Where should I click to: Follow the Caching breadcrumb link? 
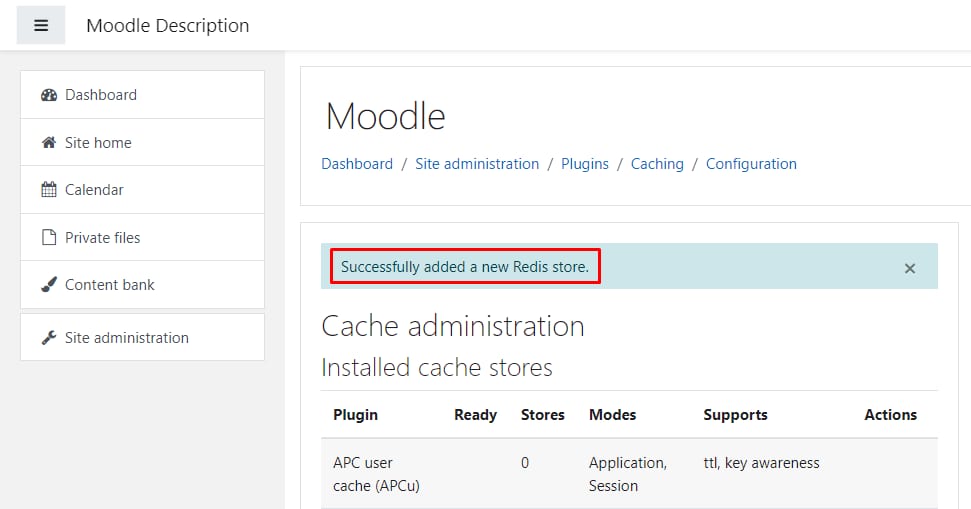(x=657, y=163)
